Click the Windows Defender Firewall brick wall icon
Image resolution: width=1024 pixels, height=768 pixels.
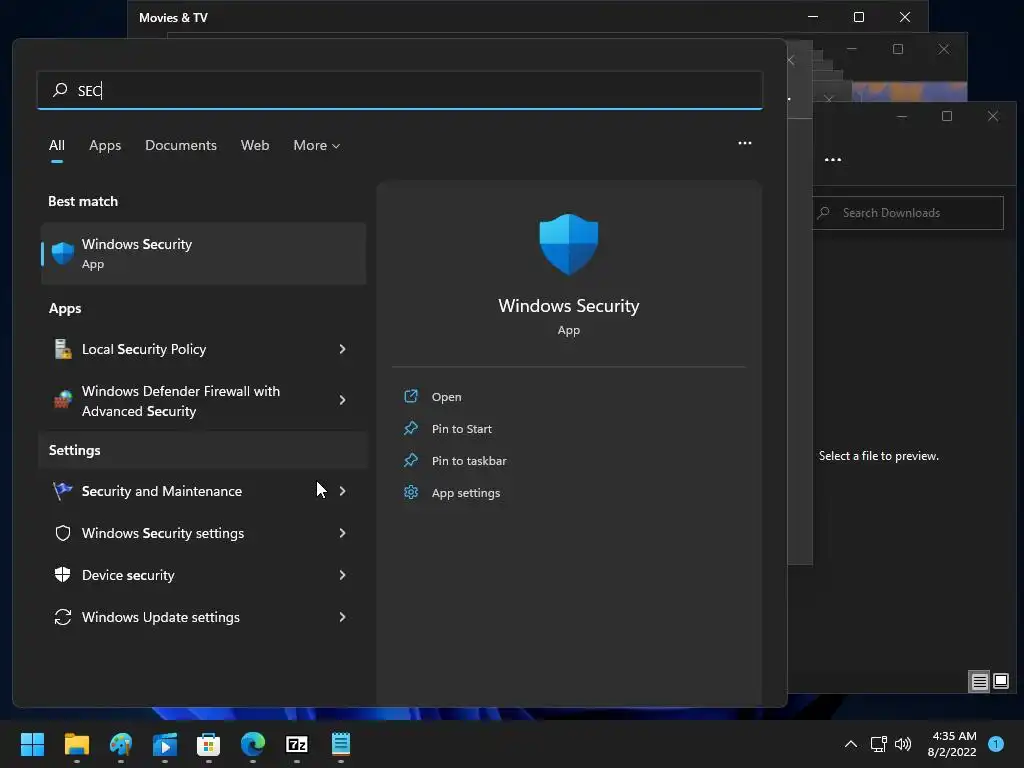[63, 400]
